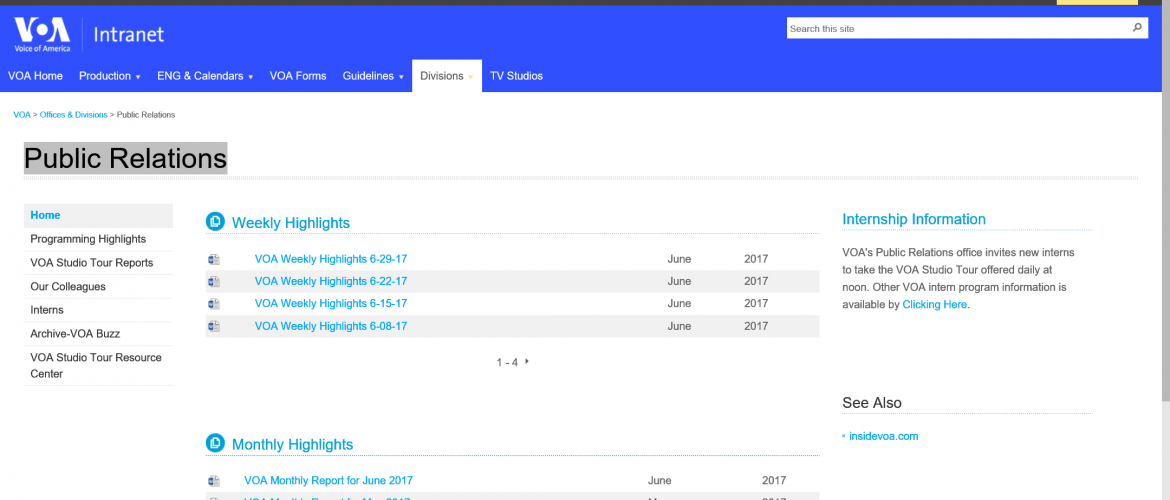The width and height of the screenshot is (1170, 500).
Task: Click the VOA breadcrumb link
Action: [22, 115]
